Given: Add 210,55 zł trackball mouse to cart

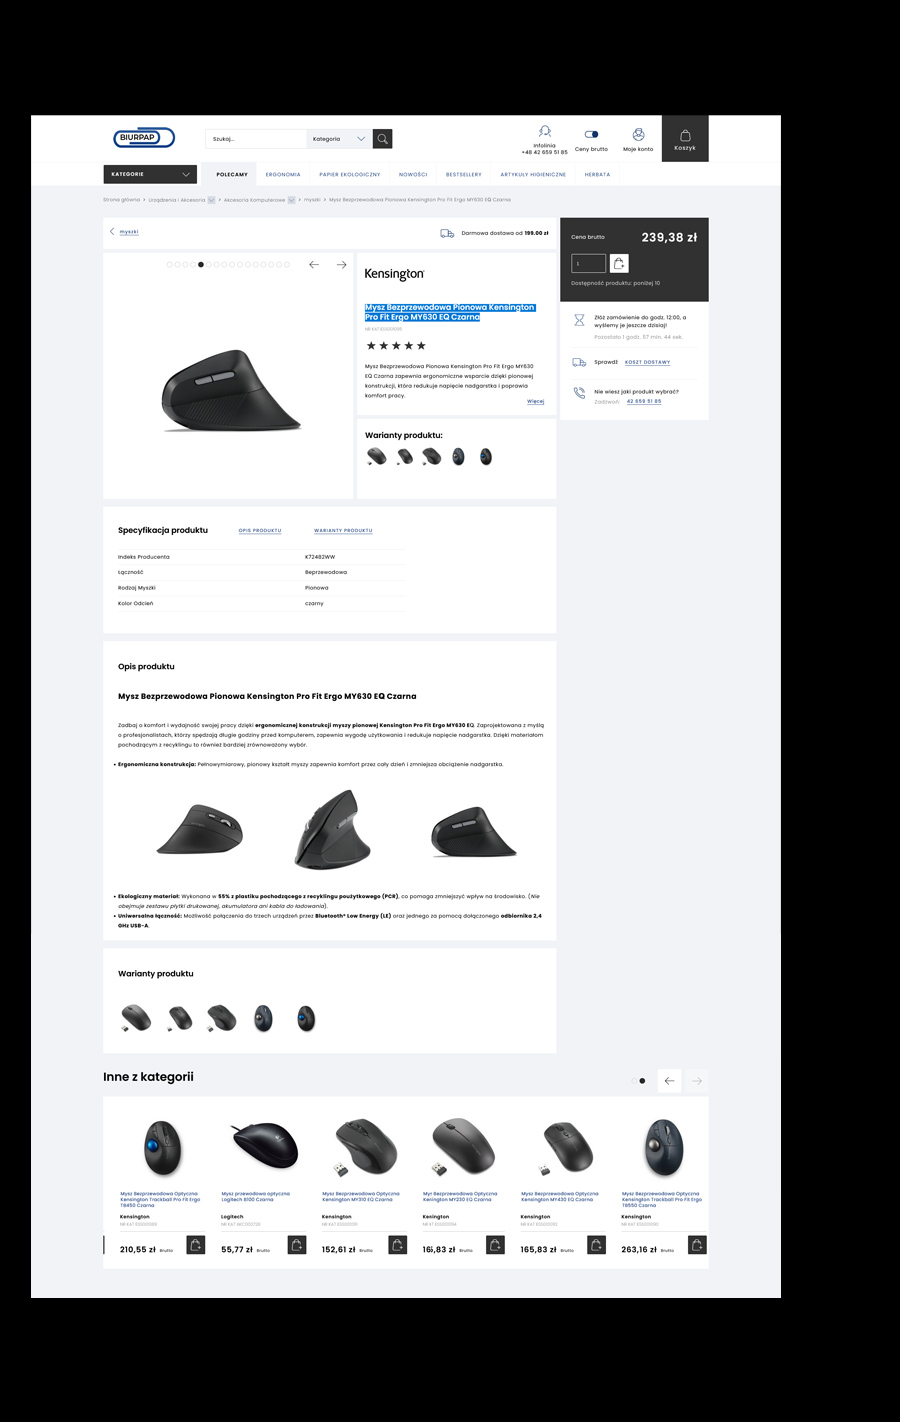Looking at the screenshot, I should (196, 1245).
